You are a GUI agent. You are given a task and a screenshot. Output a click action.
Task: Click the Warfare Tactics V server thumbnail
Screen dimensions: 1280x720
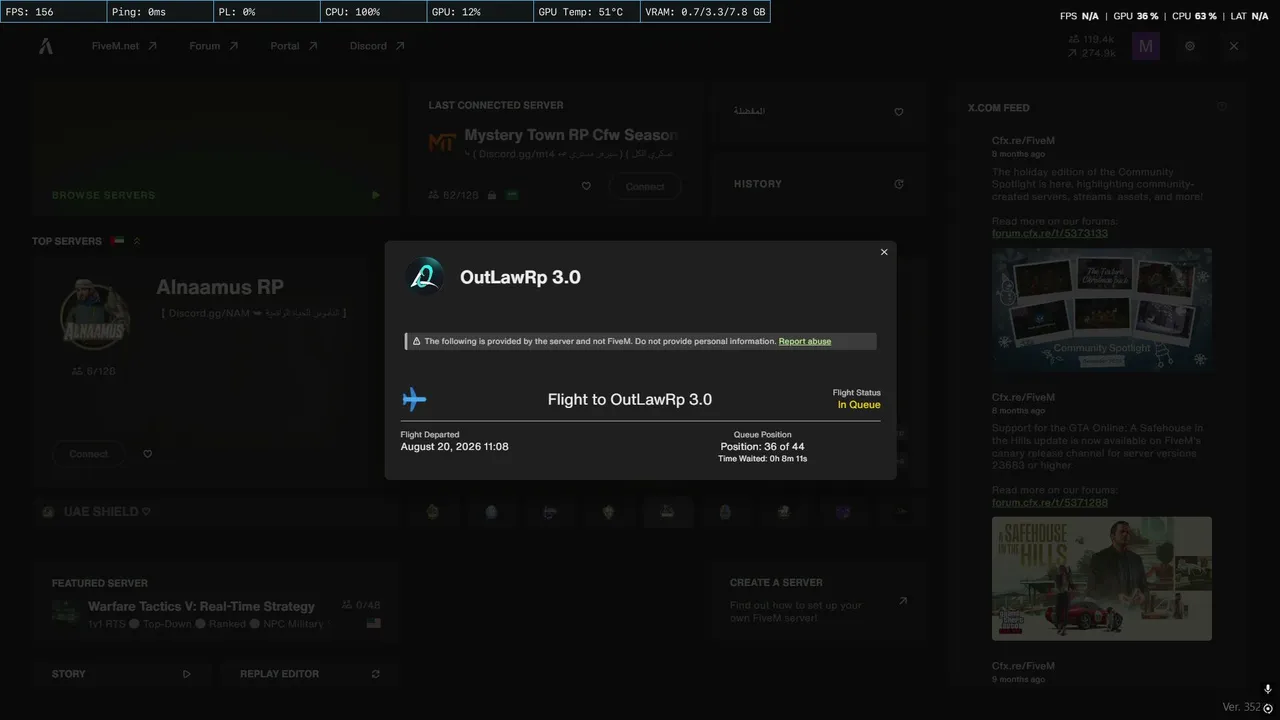pos(66,612)
